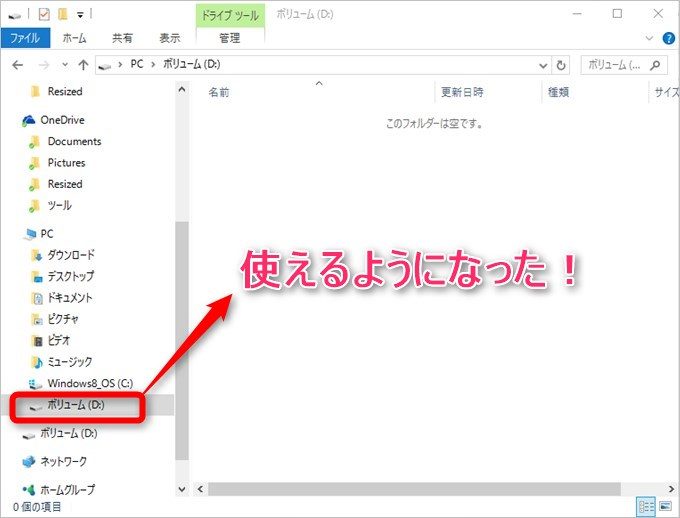The height and width of the screenshot is (518, 680).
Task: Expand the ribbon with the chevron
Action: [x=649, y=38]
